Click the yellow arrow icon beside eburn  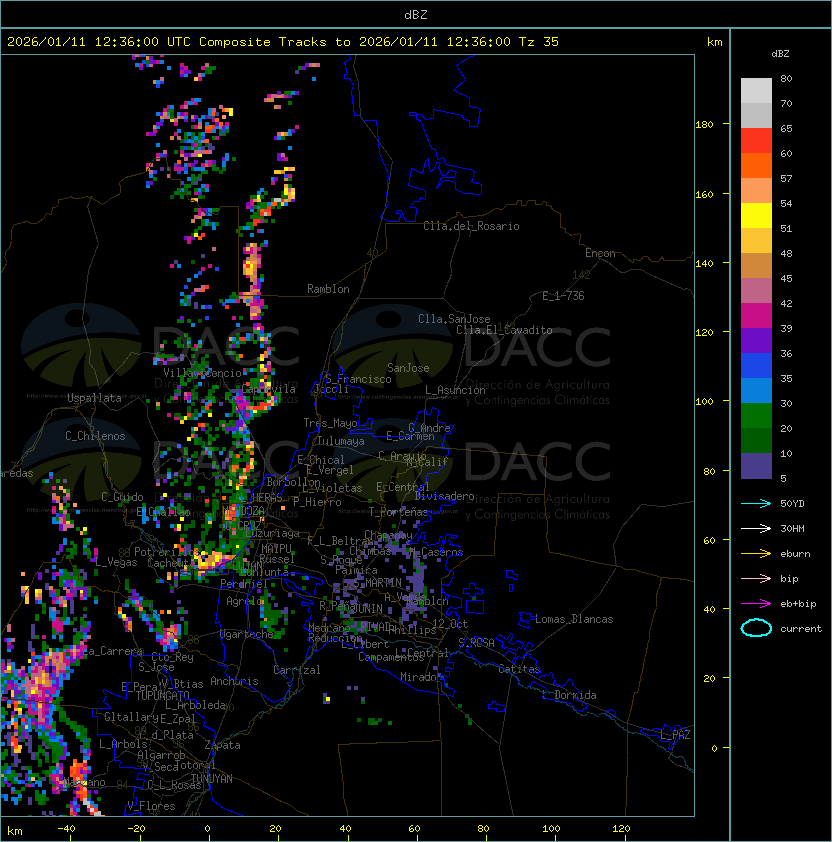(756, 553)
